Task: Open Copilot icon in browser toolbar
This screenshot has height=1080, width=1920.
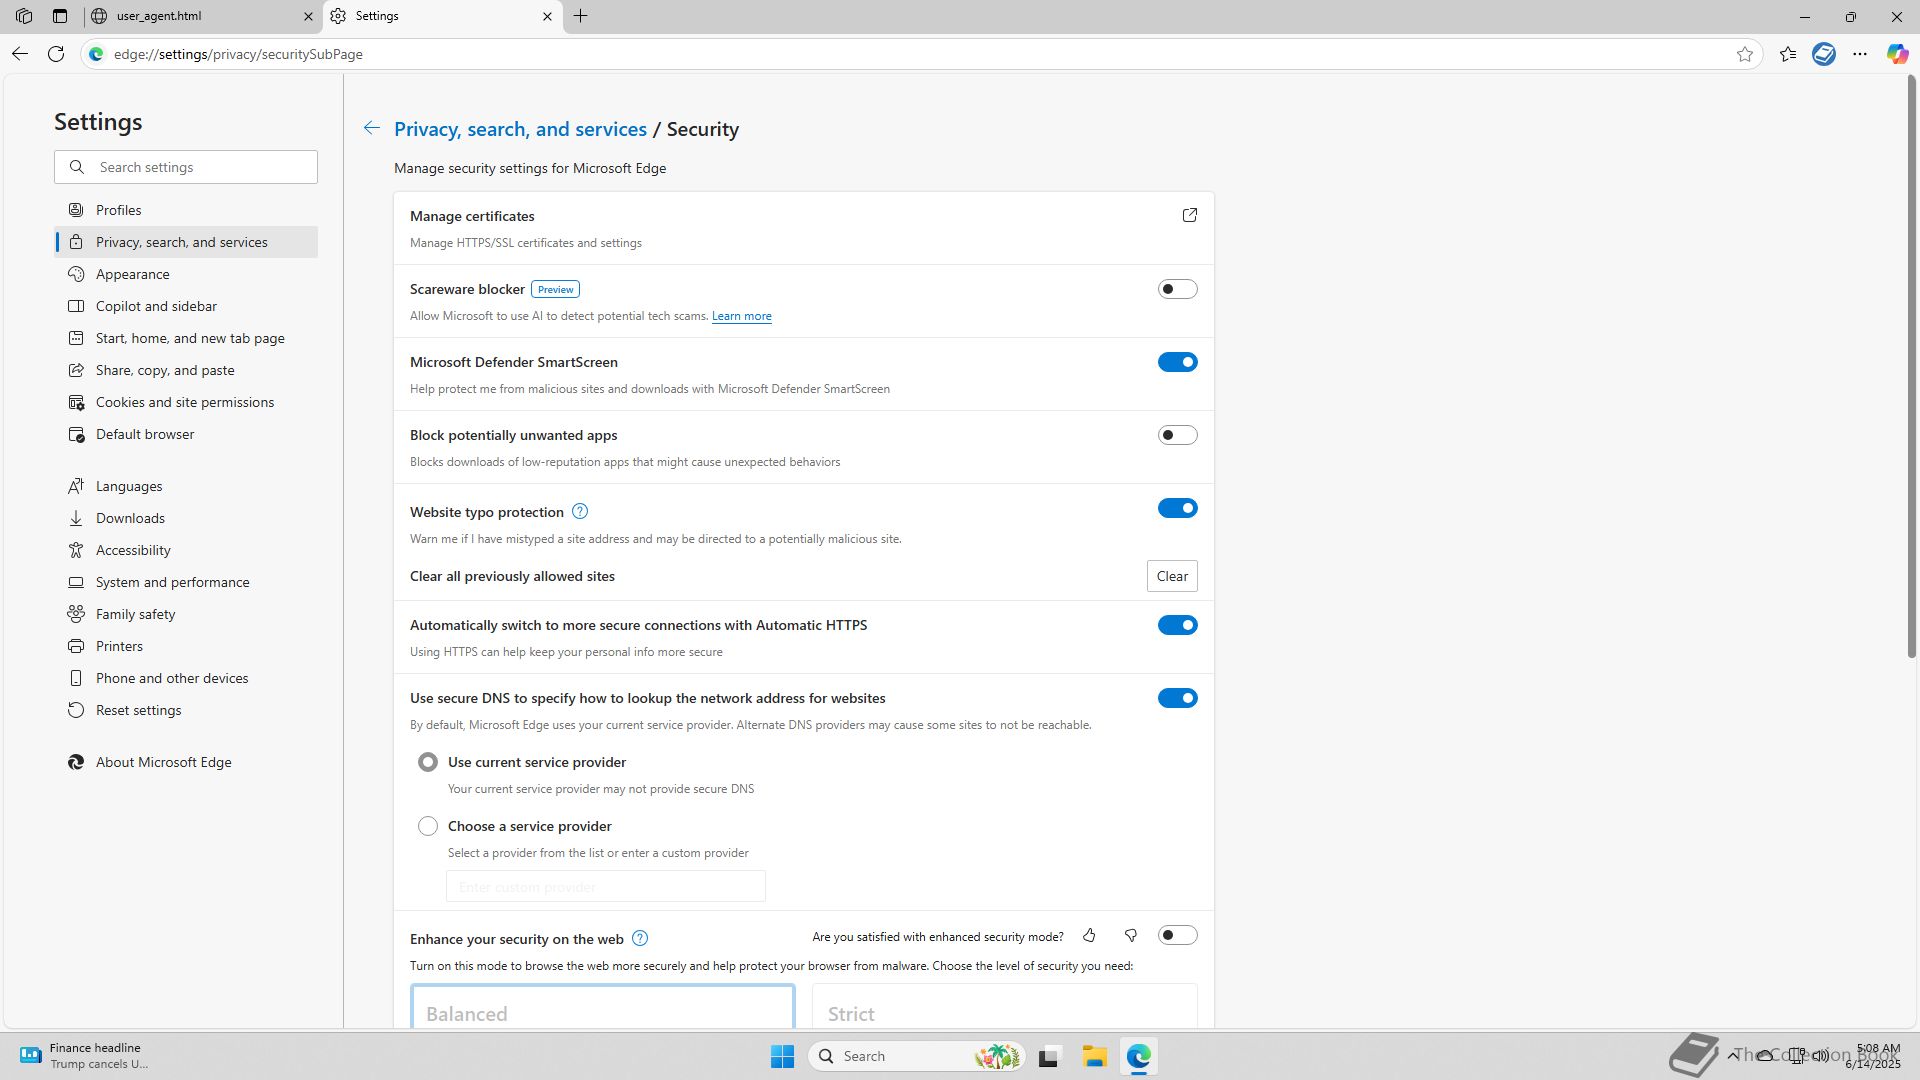Action: click(x=1896, y=54)
